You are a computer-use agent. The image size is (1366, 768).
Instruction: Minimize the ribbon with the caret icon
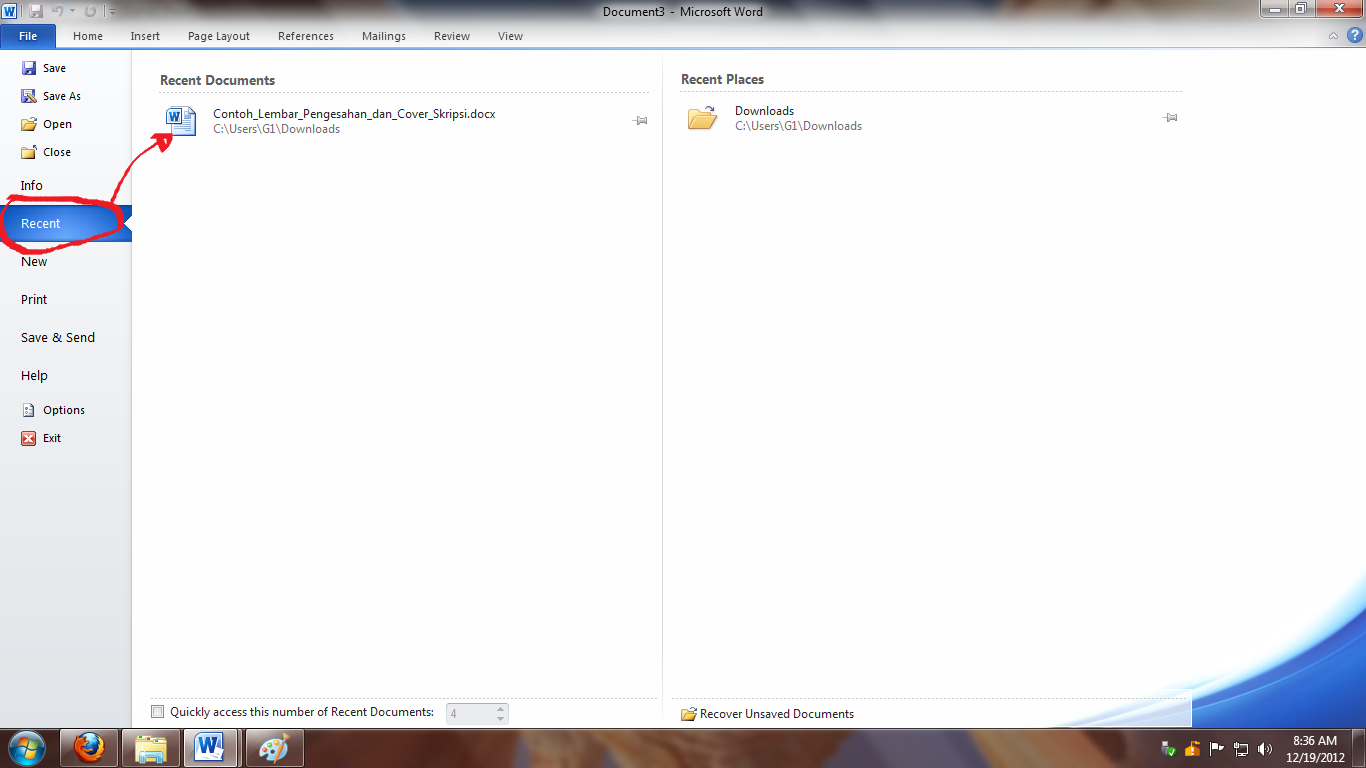click(1333, 36)
